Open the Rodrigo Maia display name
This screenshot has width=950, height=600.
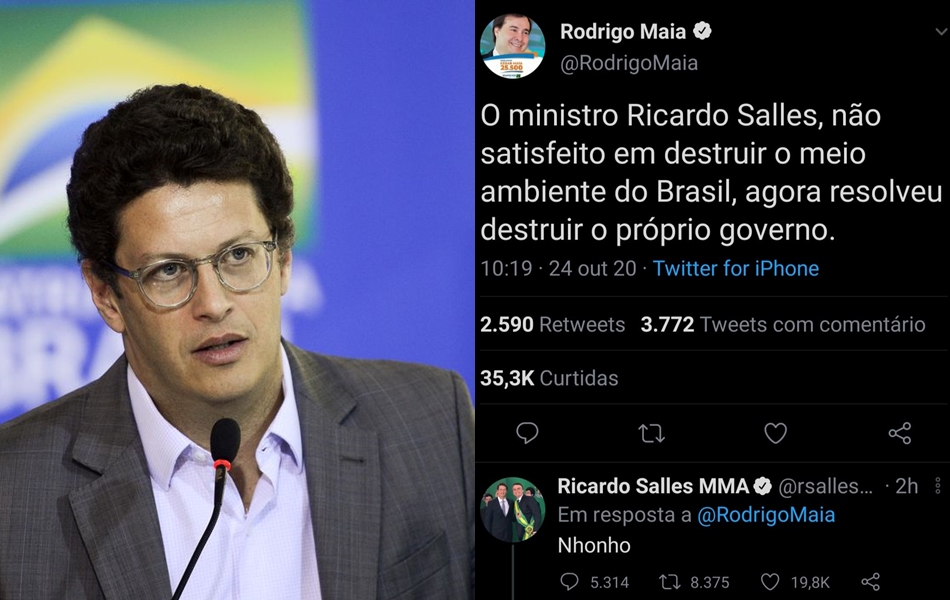[x=623, y=32]
